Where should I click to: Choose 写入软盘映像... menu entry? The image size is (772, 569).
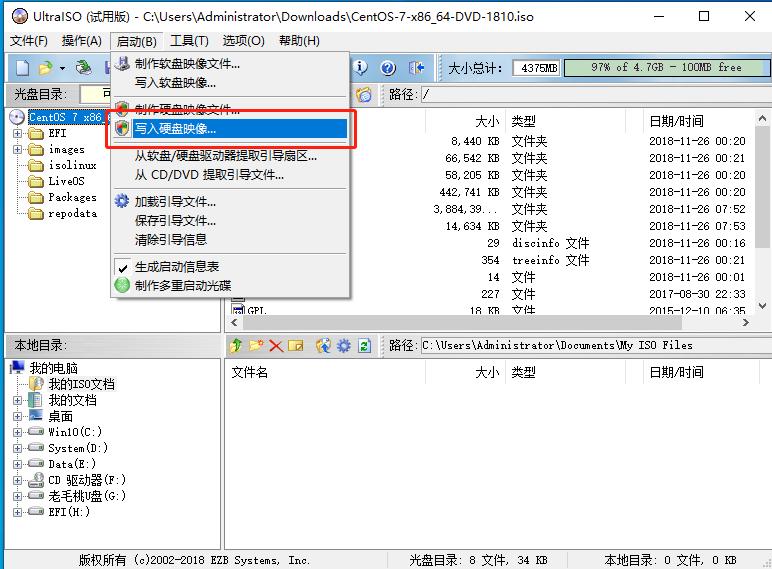click(230, 83)
